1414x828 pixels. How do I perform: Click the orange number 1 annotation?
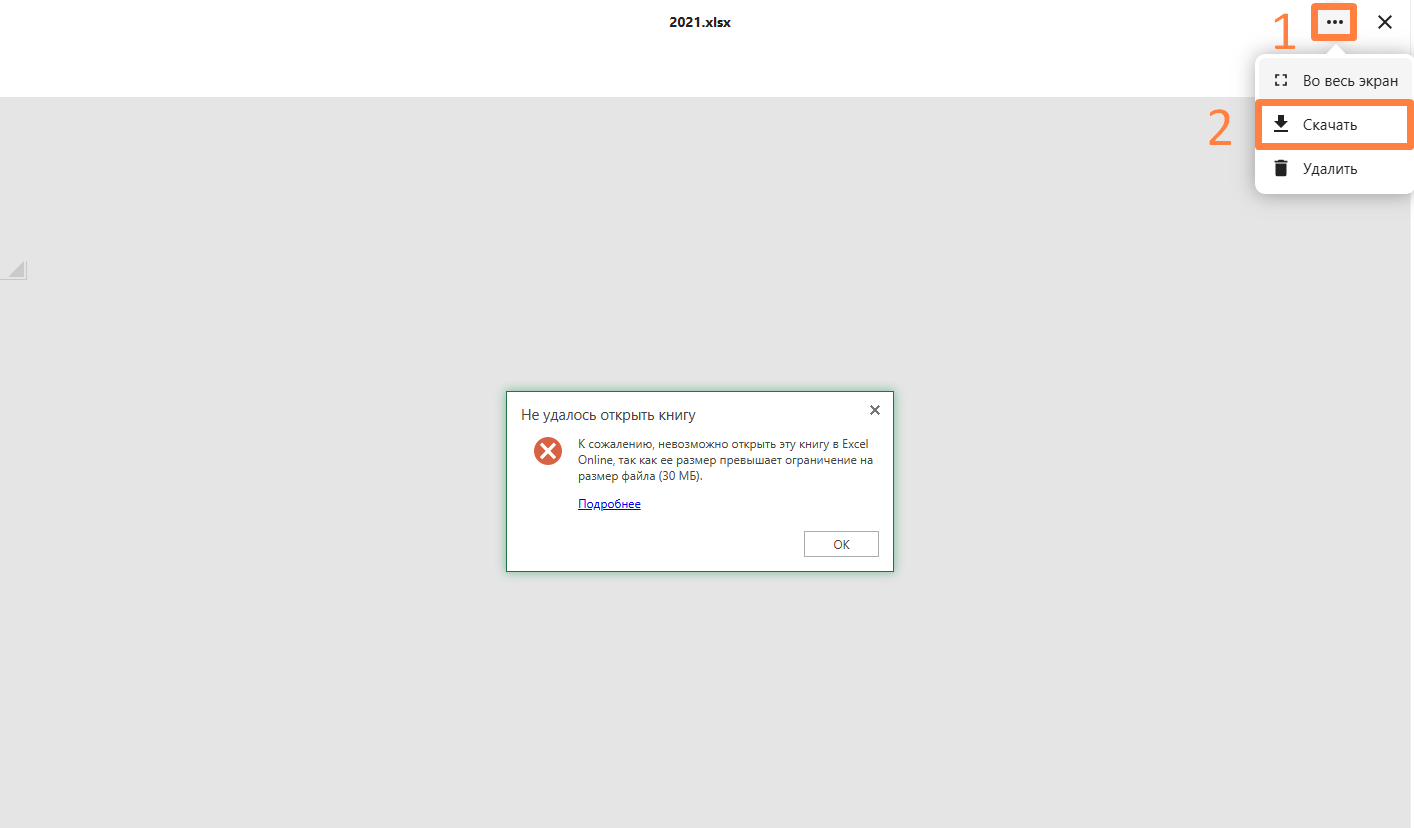coord(1283,33)
